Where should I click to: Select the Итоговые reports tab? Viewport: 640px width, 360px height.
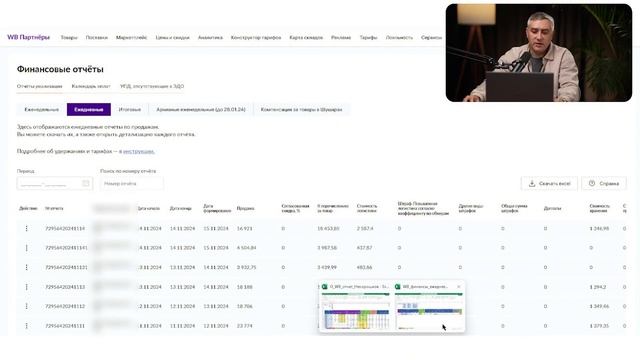130,109
